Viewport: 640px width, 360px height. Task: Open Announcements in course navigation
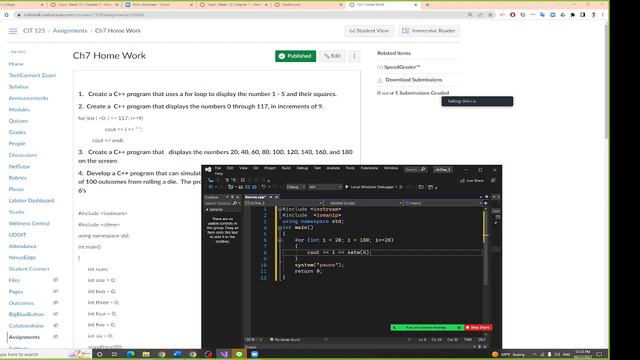pos(29,98)
